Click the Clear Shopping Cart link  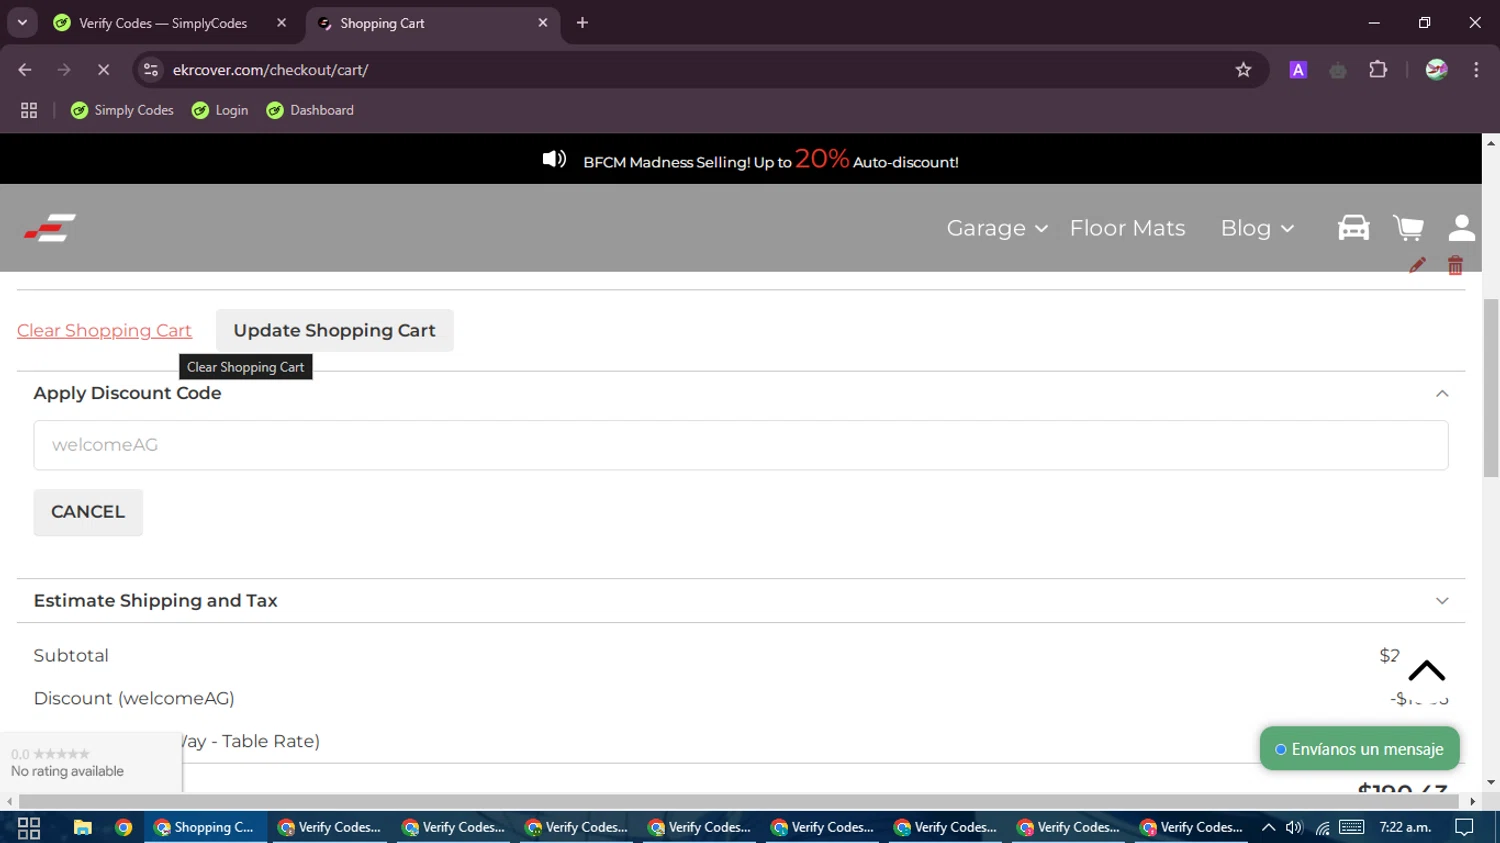coord(104,330)
